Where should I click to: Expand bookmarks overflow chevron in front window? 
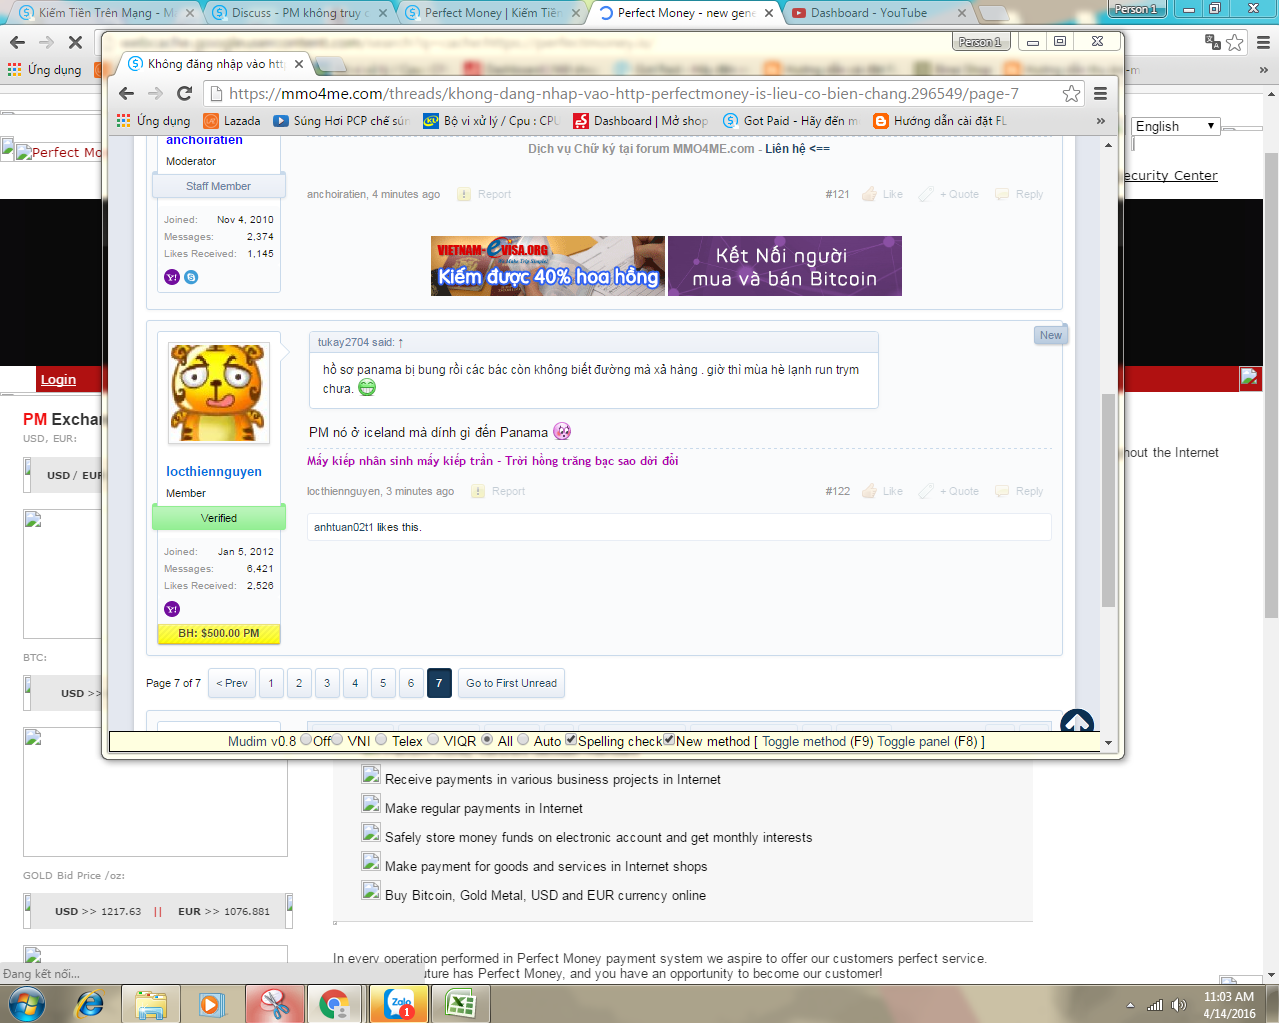[x=1101, y=120]
